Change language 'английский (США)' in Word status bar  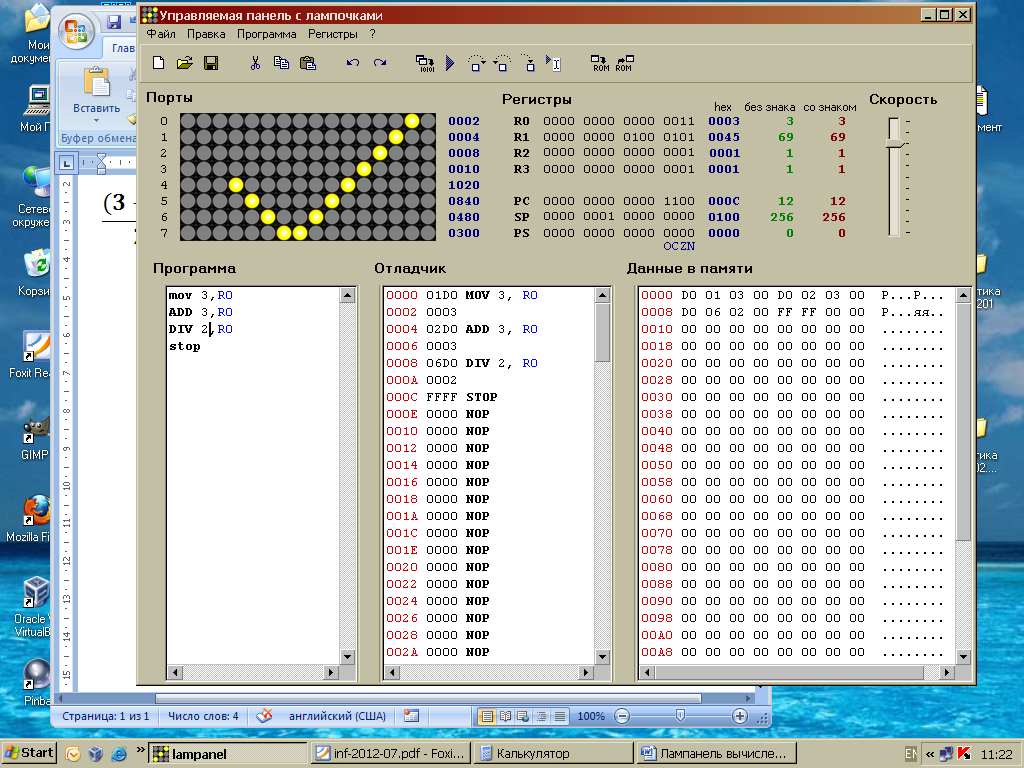click(337, 716)
